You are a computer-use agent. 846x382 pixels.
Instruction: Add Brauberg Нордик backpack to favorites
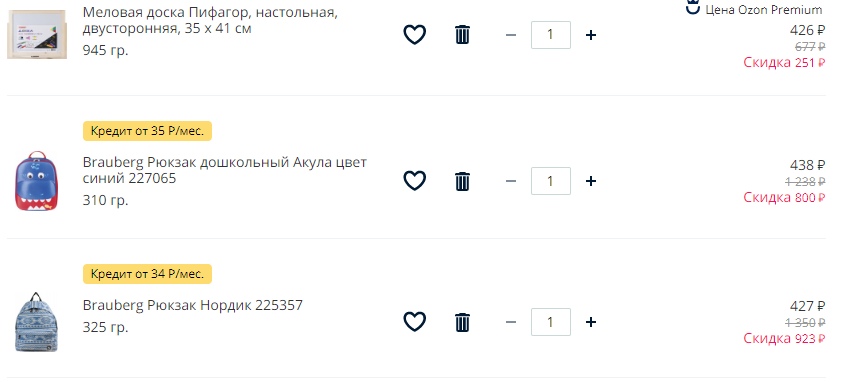click(414, 322)
